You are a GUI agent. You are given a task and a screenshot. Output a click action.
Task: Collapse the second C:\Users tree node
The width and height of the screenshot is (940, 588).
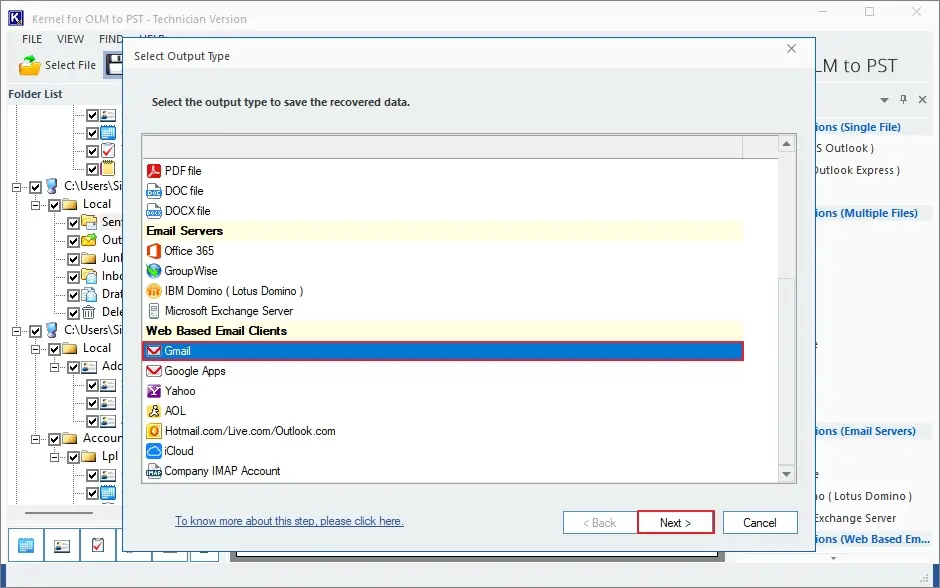tap(17, 331)
